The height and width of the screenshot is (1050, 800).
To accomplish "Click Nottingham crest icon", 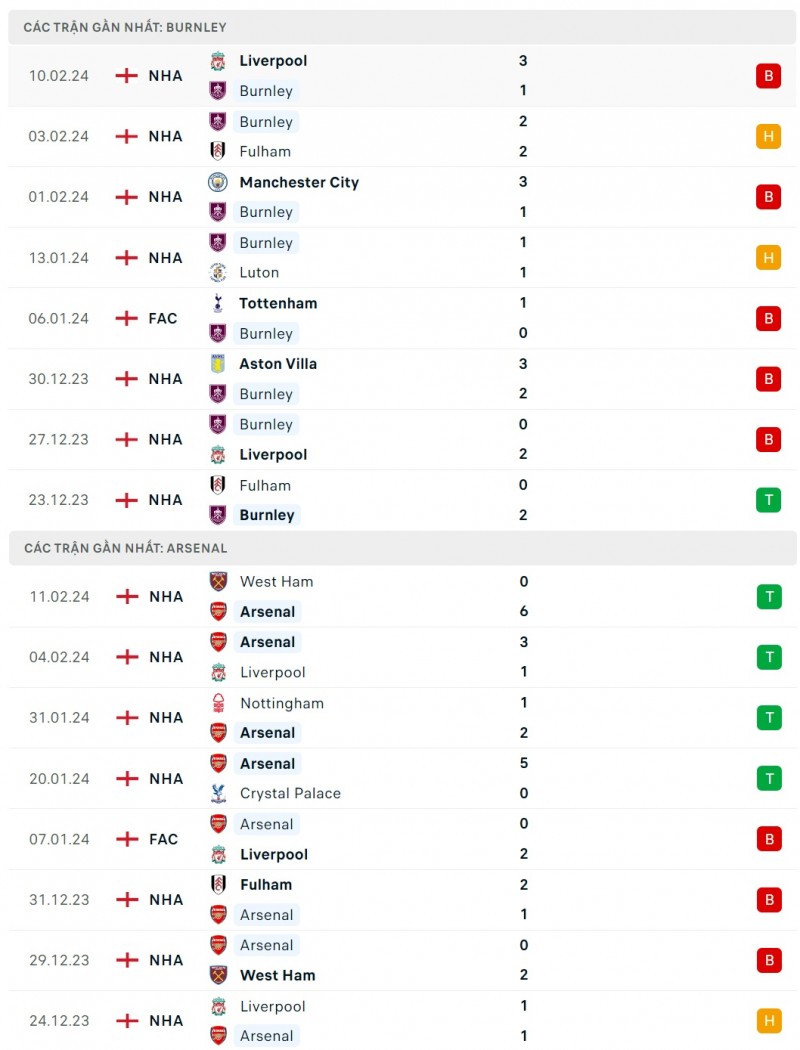I will [x=218, y=703].
